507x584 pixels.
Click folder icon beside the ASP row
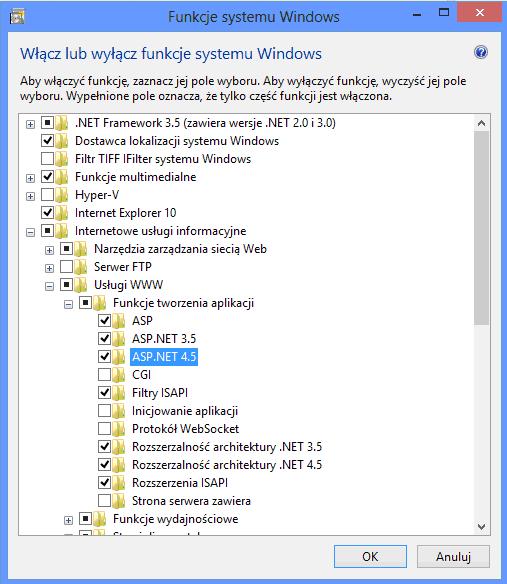[x=118, y=321]
